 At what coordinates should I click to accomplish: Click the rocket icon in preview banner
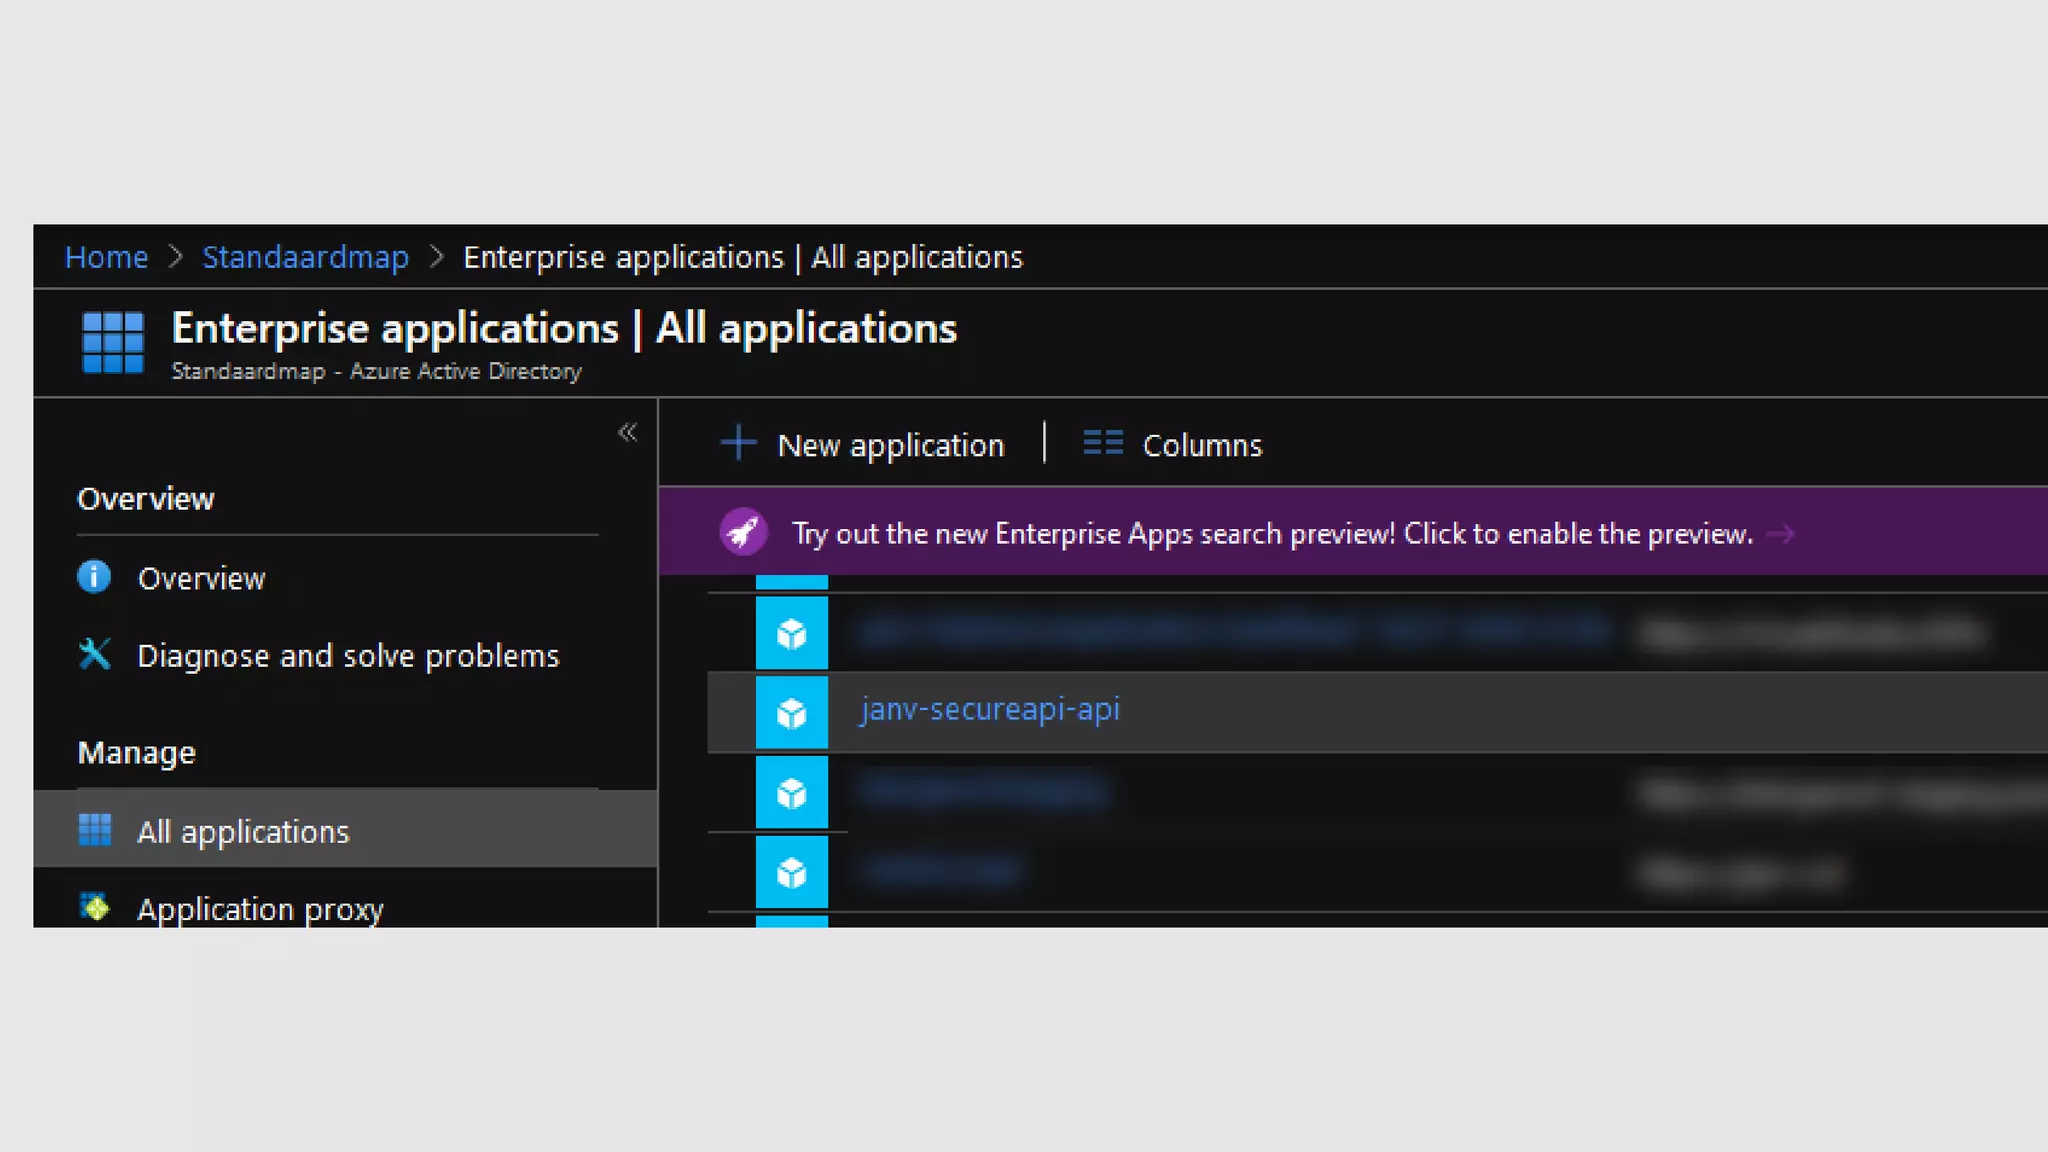743,532
